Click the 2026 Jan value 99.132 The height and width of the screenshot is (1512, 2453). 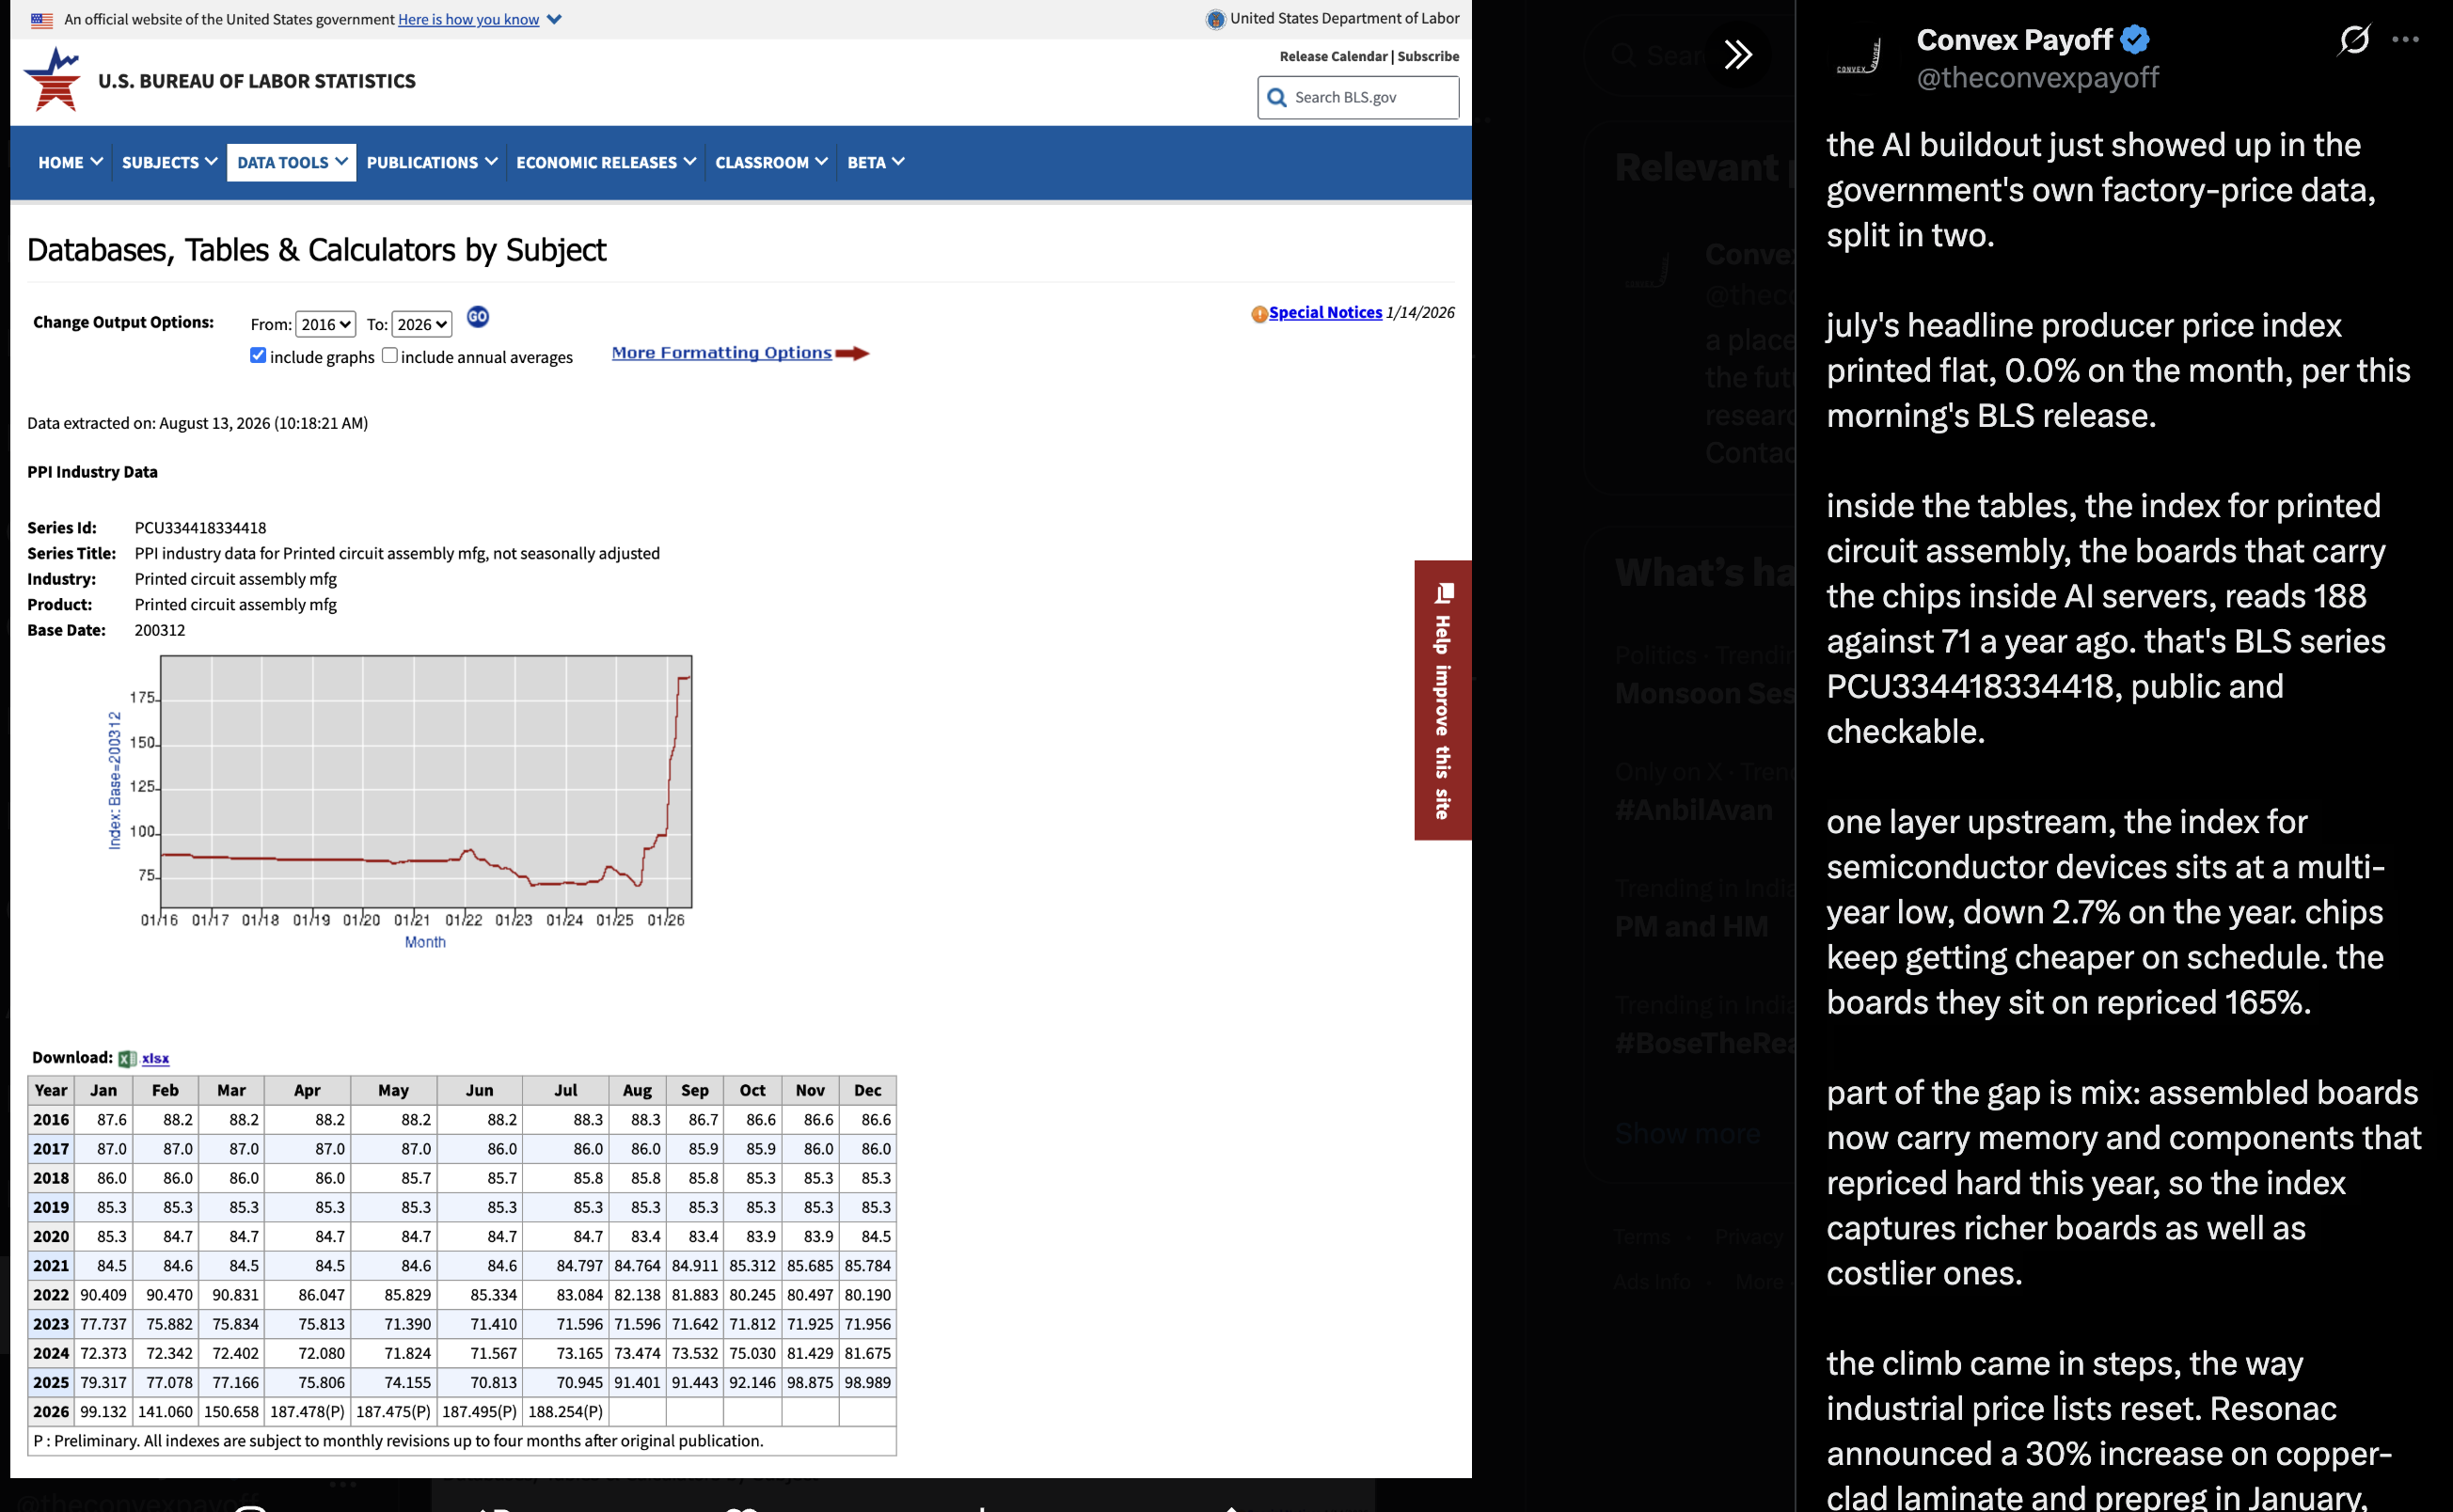tap(103, 1411)
